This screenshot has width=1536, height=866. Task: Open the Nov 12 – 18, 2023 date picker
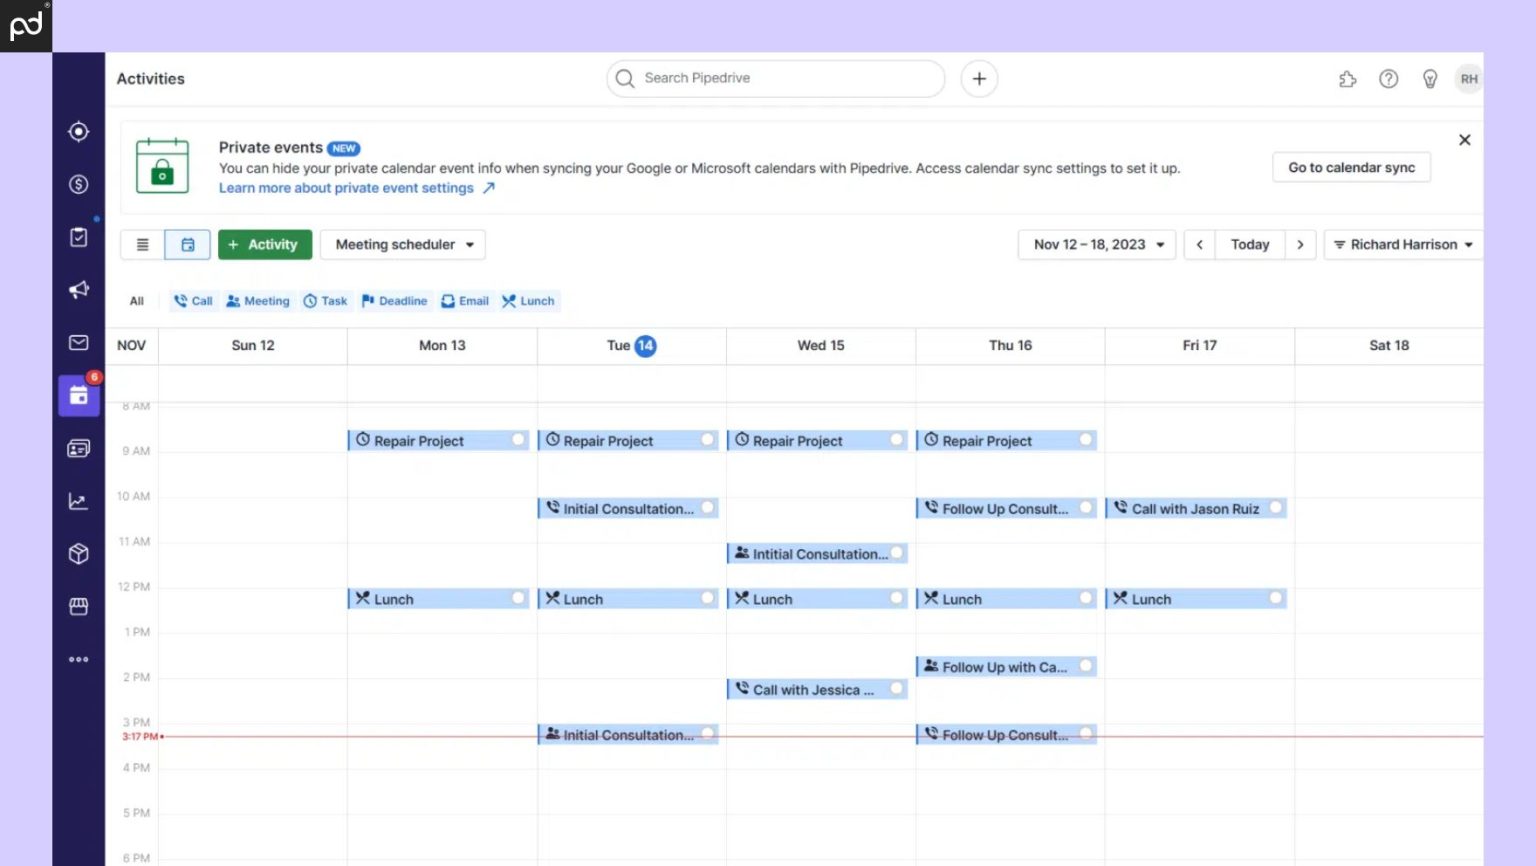click(1095, 244)
